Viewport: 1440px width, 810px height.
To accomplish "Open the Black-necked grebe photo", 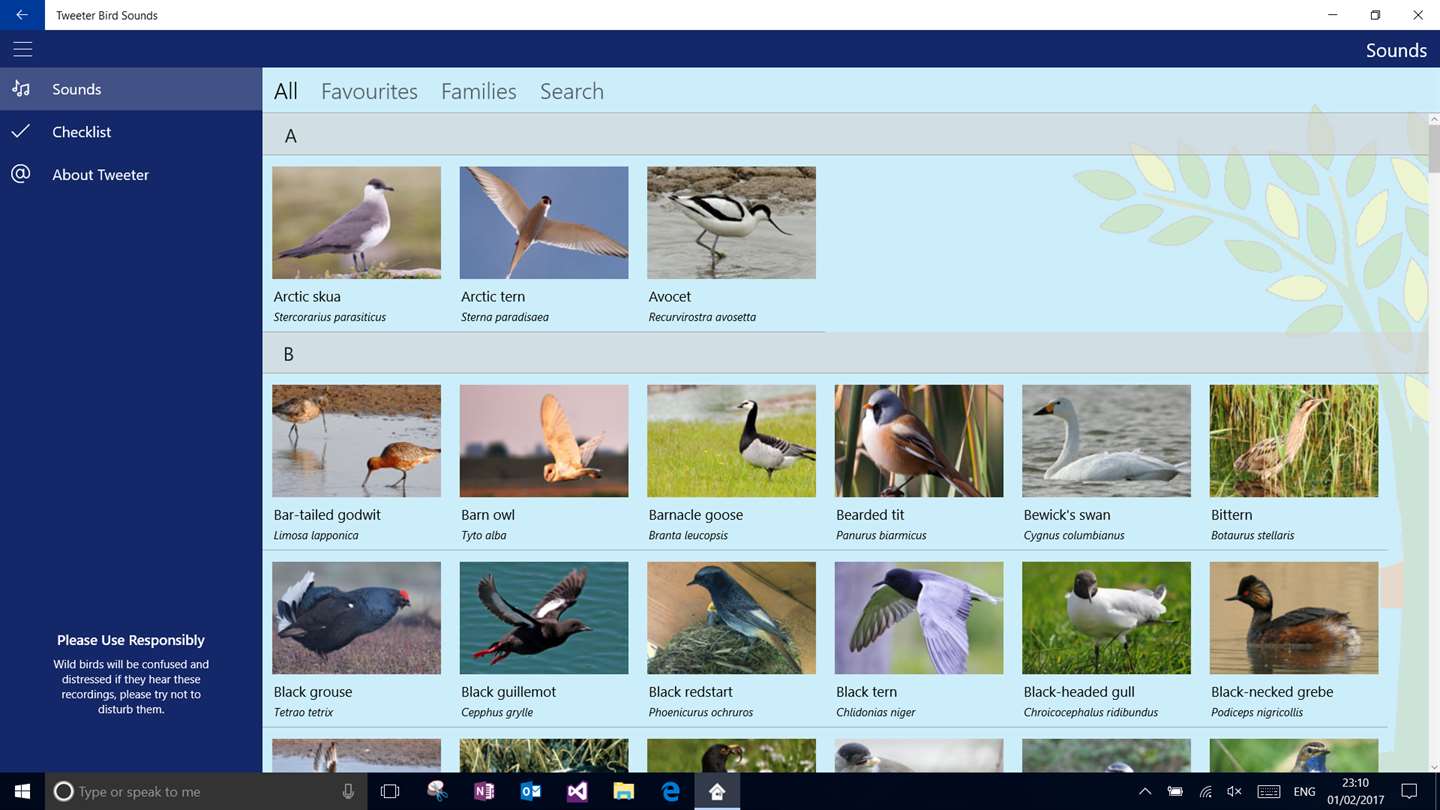I will click(x=1294, y=618).
